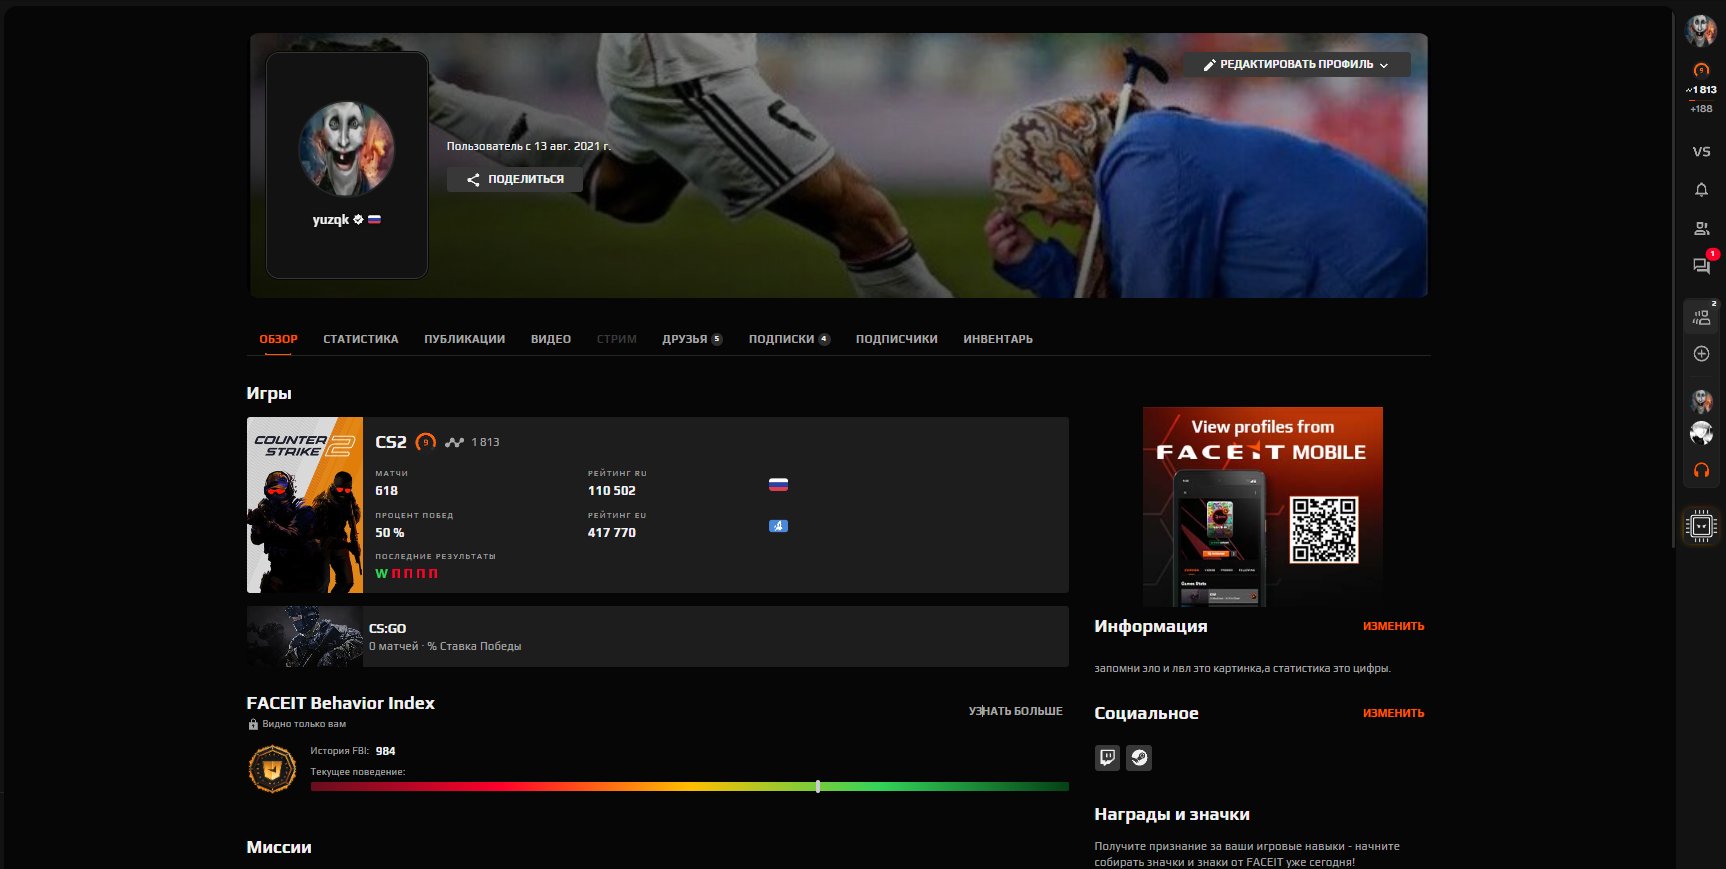Click the Поделиться share button
The height and width of the screenshot is (869, 1726).
click(515, 179)
